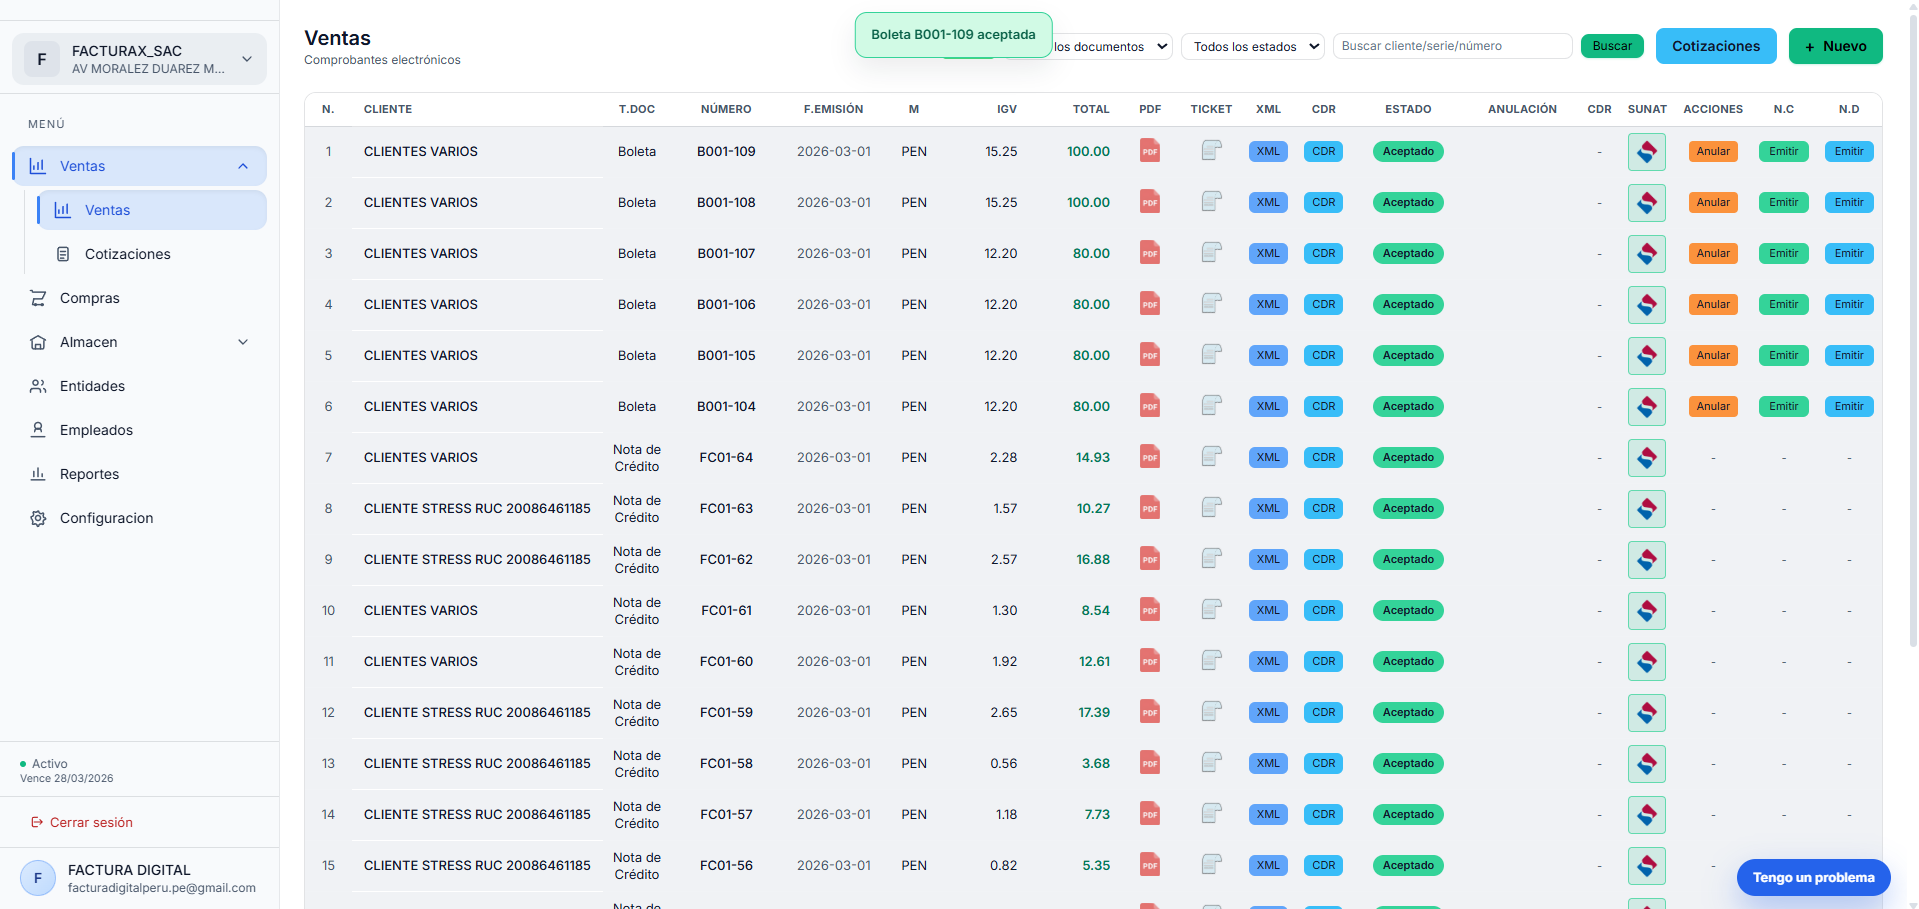Click ticket icon for Boleta B001-108
Image resolution: width=1919 pixels, height=909 pixels.
pos(1211,202)
